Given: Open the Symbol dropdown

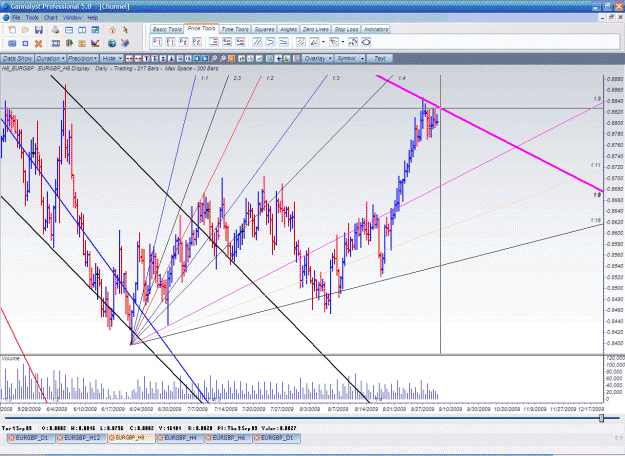Looking at the screenshot, I should click(x=350, y=59).
